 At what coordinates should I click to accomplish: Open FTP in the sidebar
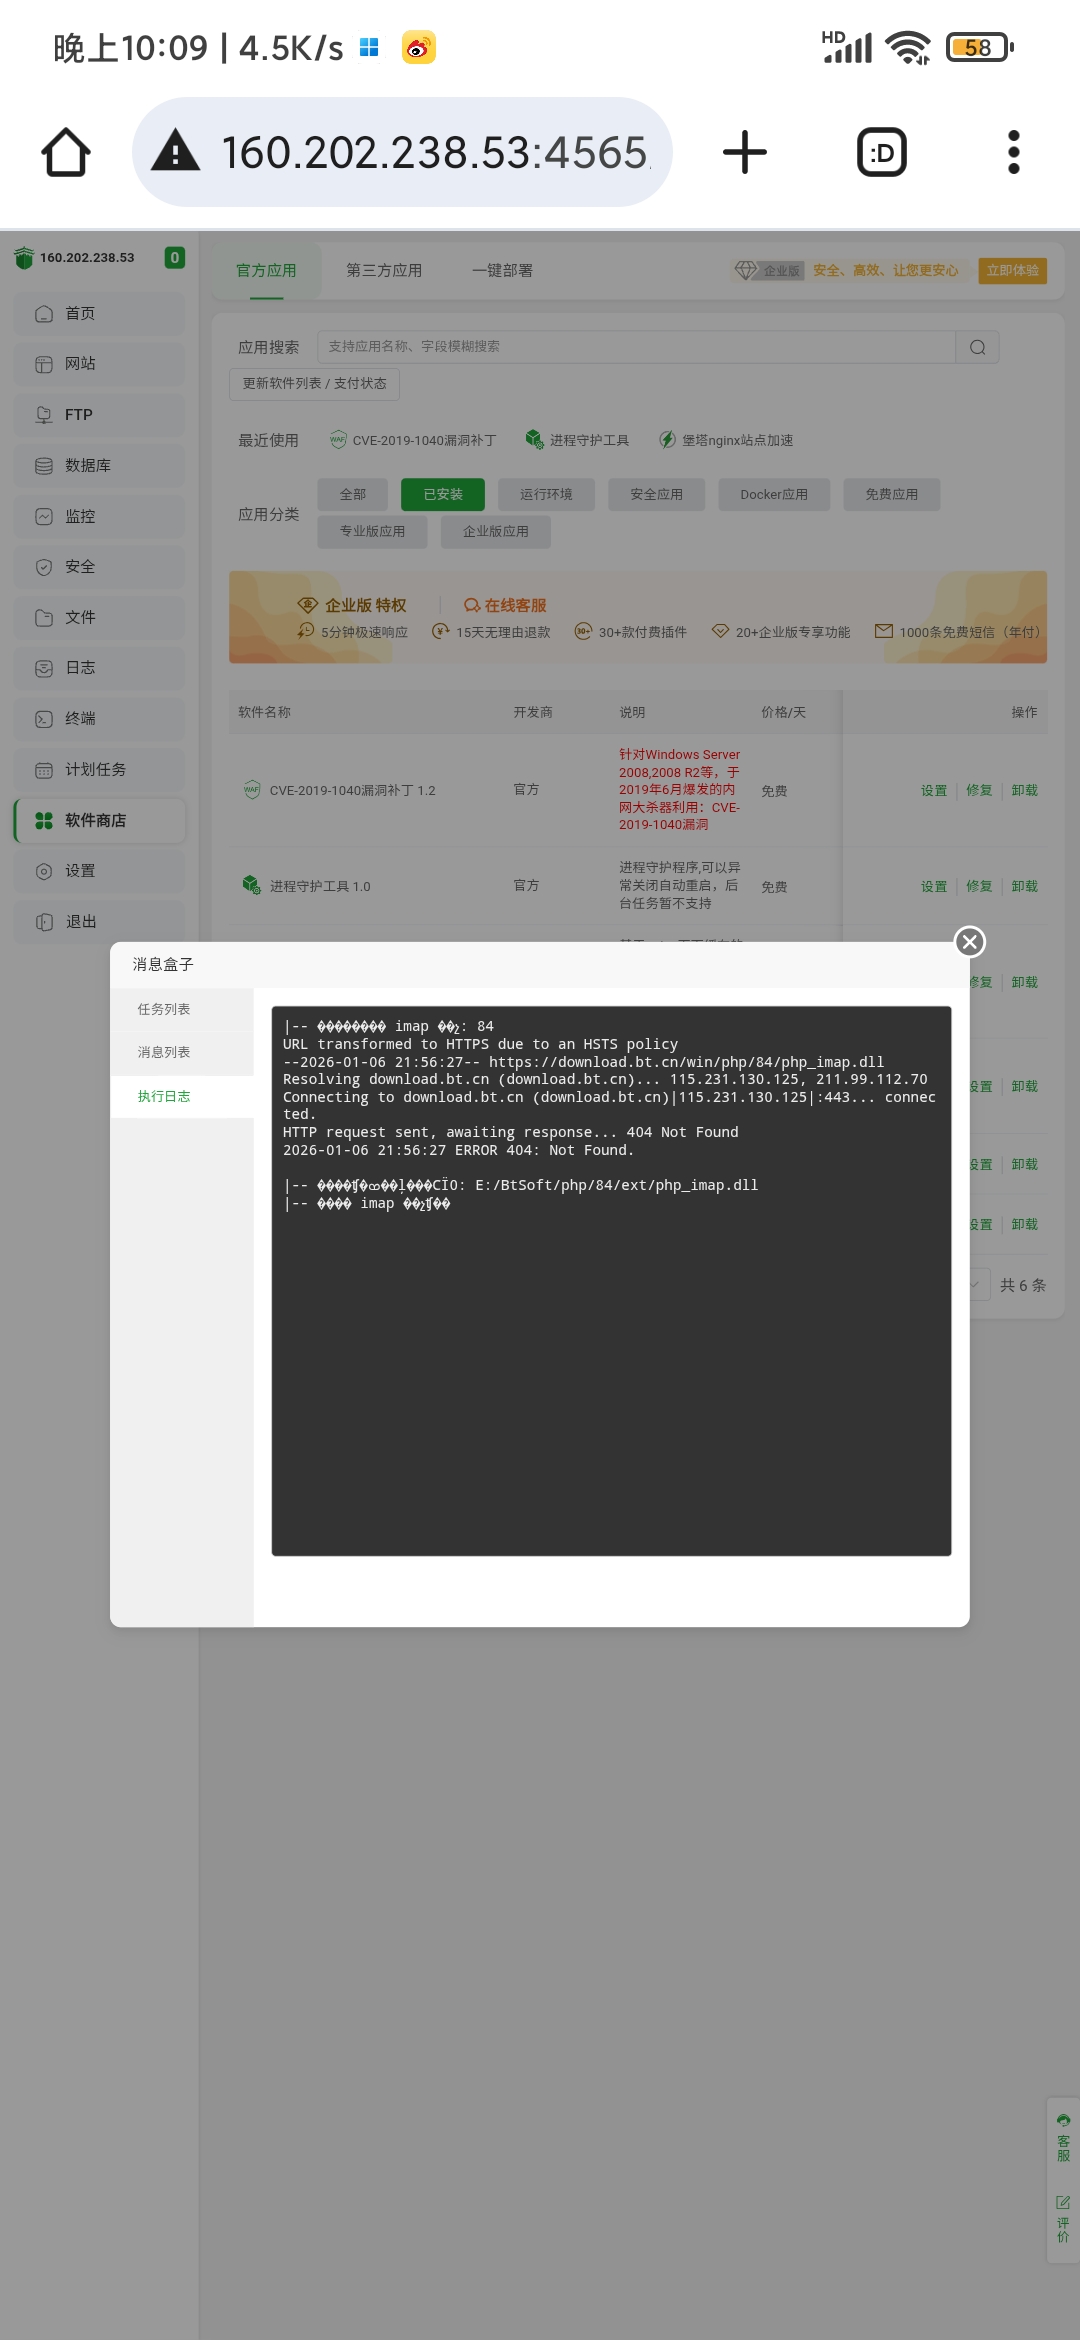point(99,415)
